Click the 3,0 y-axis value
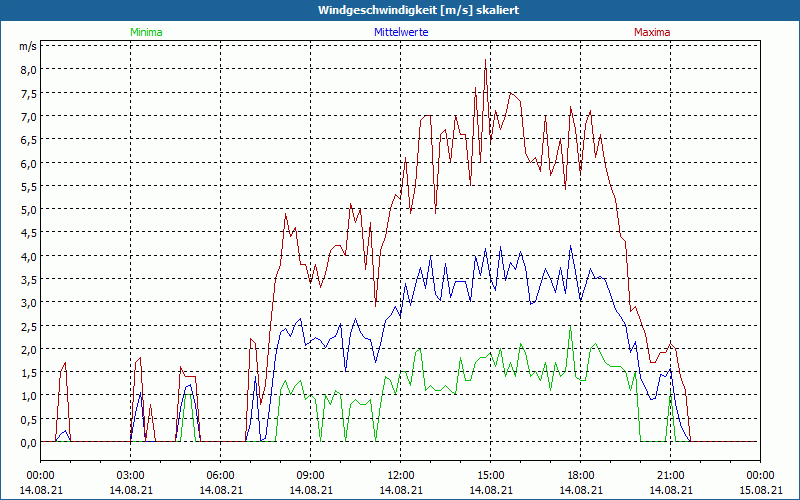800x500 pixels. pos(28,303)
